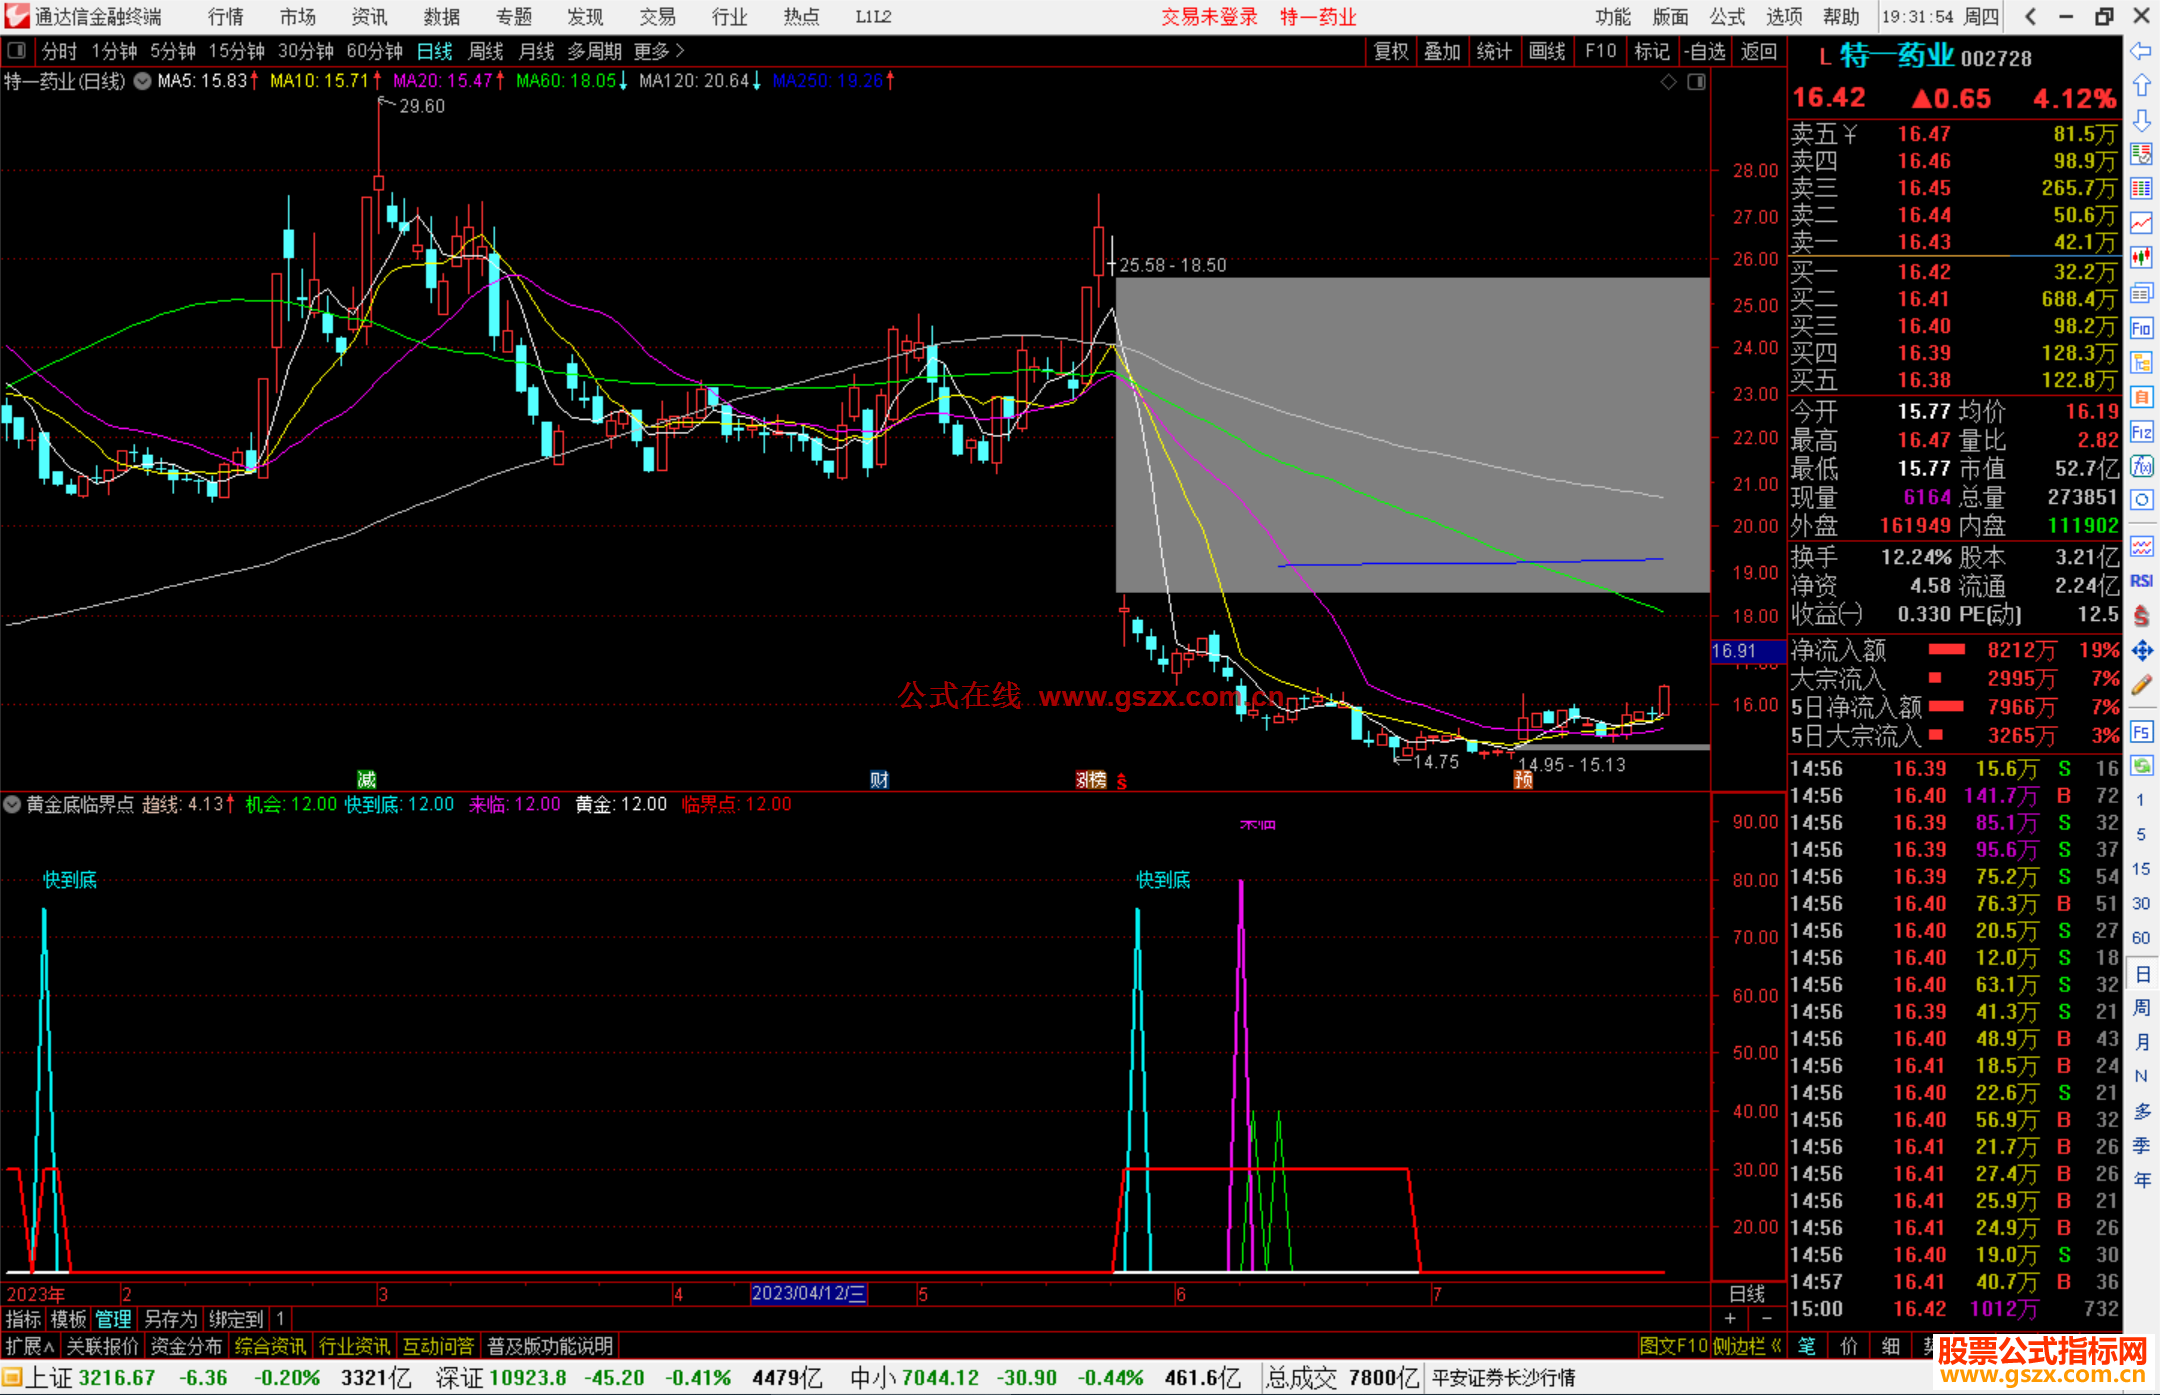Toggle the chart panel layout icon at top-left
Screen dimensions: 2160x1395
tap(16, 50)
